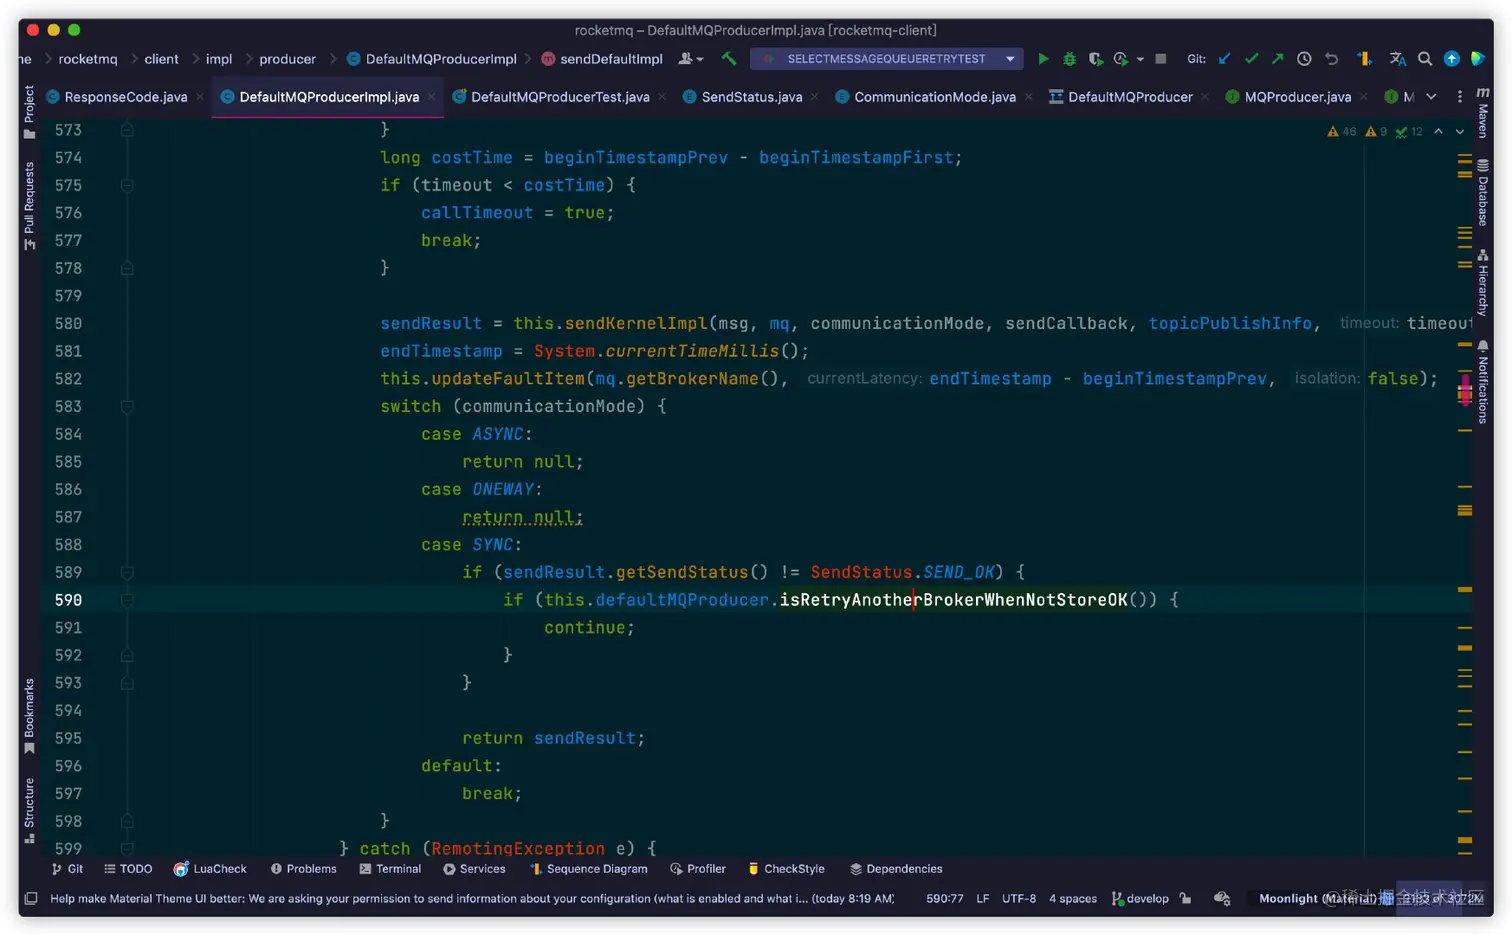Click the develop Git branch widget
Viewport: 1512px width, 935px height.
(1140, 898)
